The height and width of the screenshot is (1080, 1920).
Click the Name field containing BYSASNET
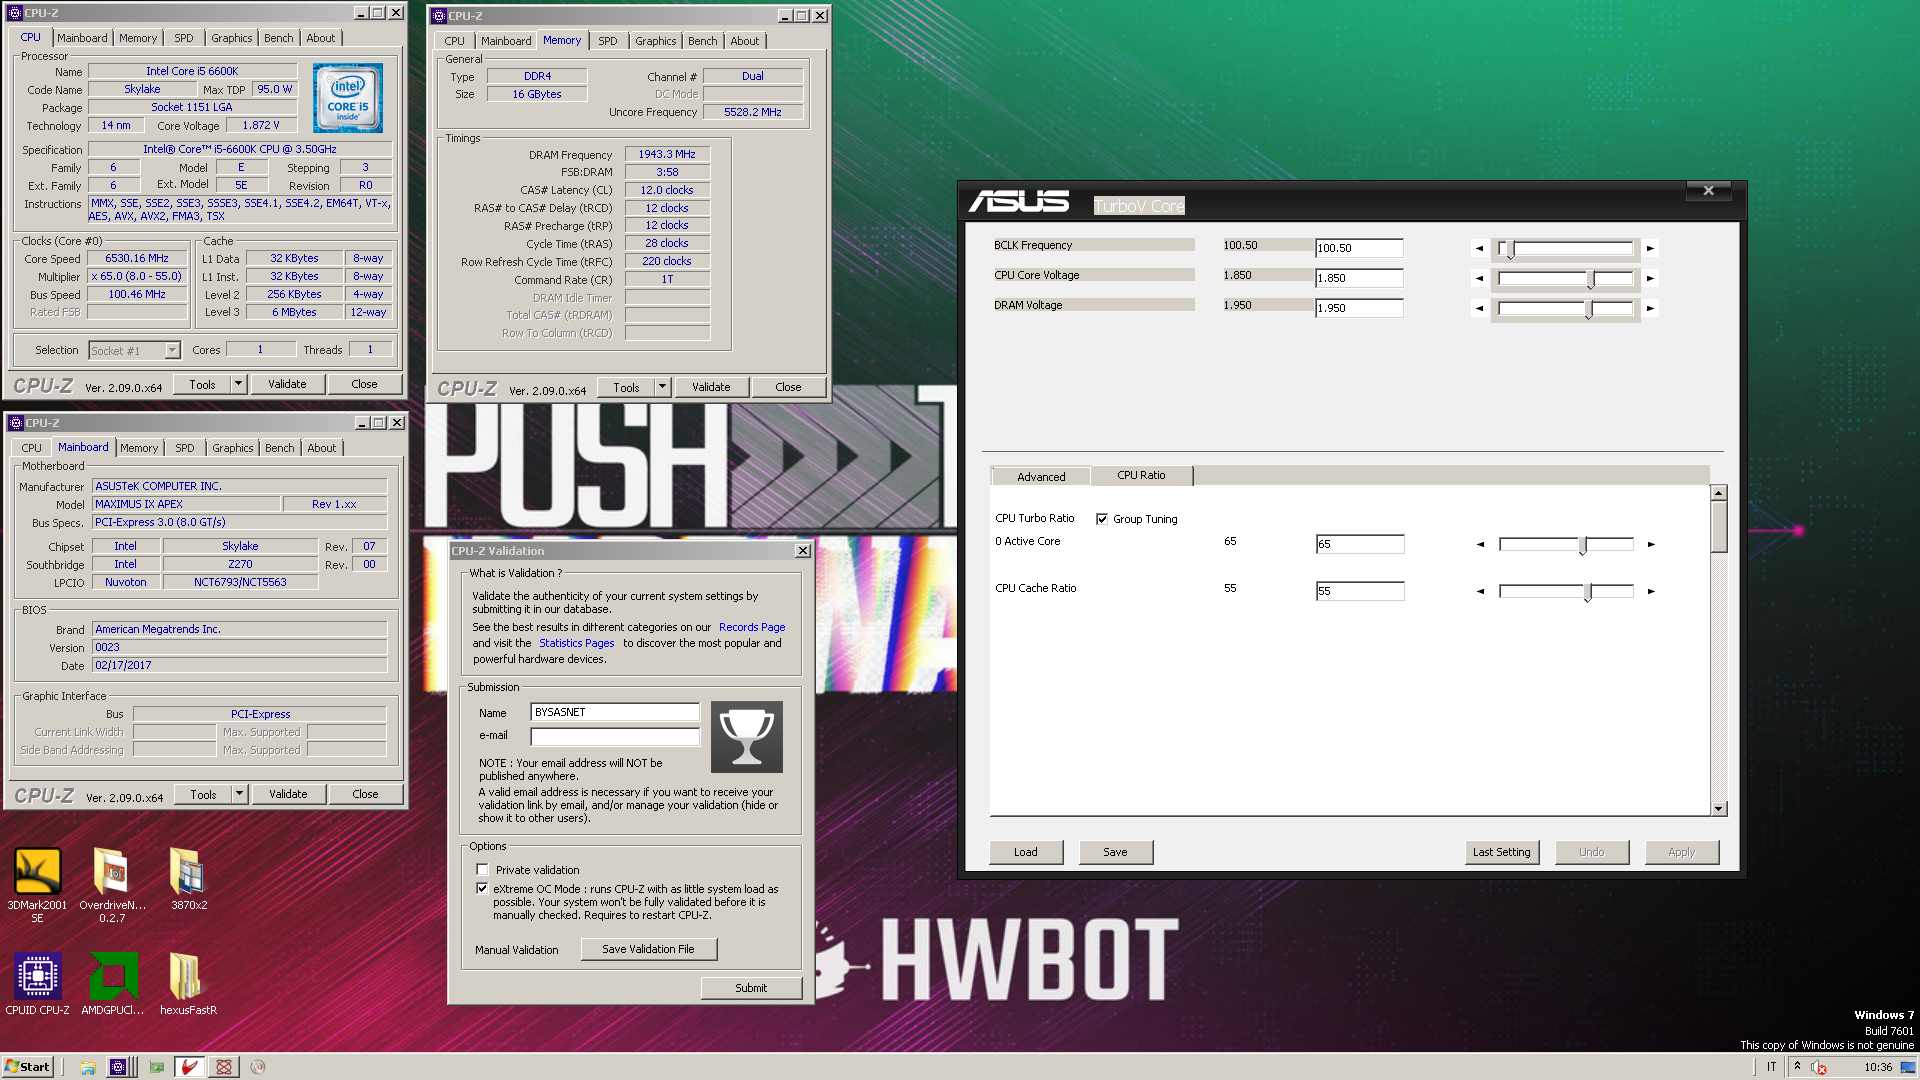(x=615, y=712)
